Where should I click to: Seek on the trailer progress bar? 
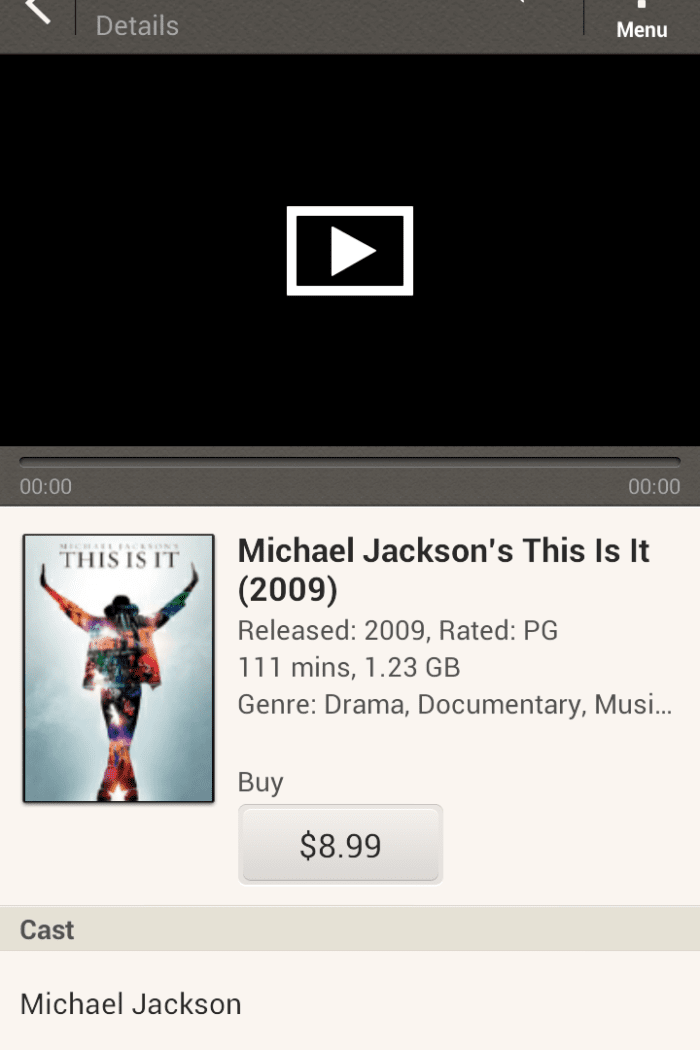point(350,461)
